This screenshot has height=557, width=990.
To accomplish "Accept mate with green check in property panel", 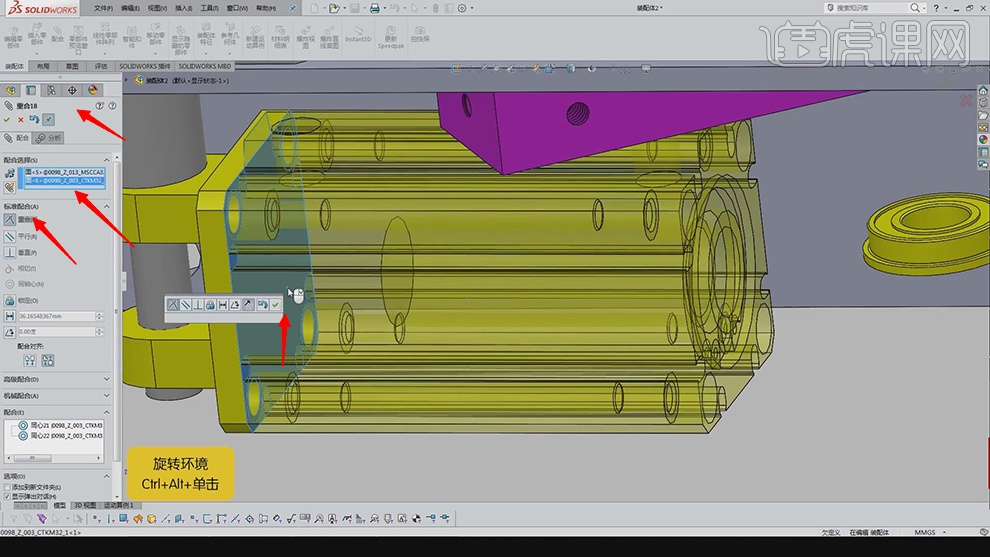I will point(8,119).
